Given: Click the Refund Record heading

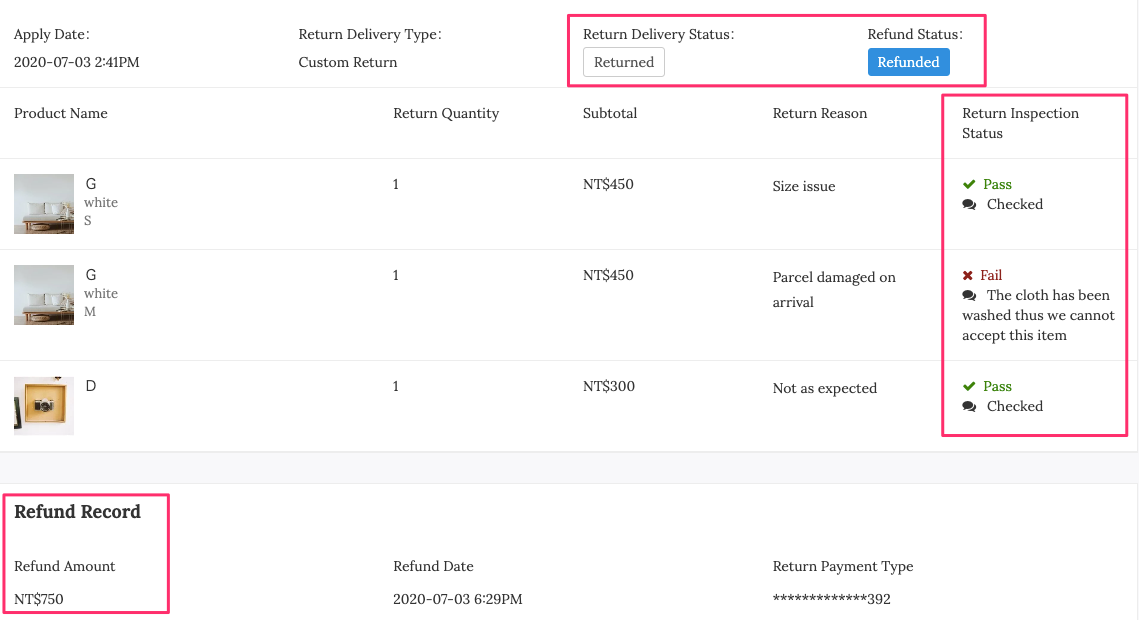Looking at the screenshot, I should [77, 512].
